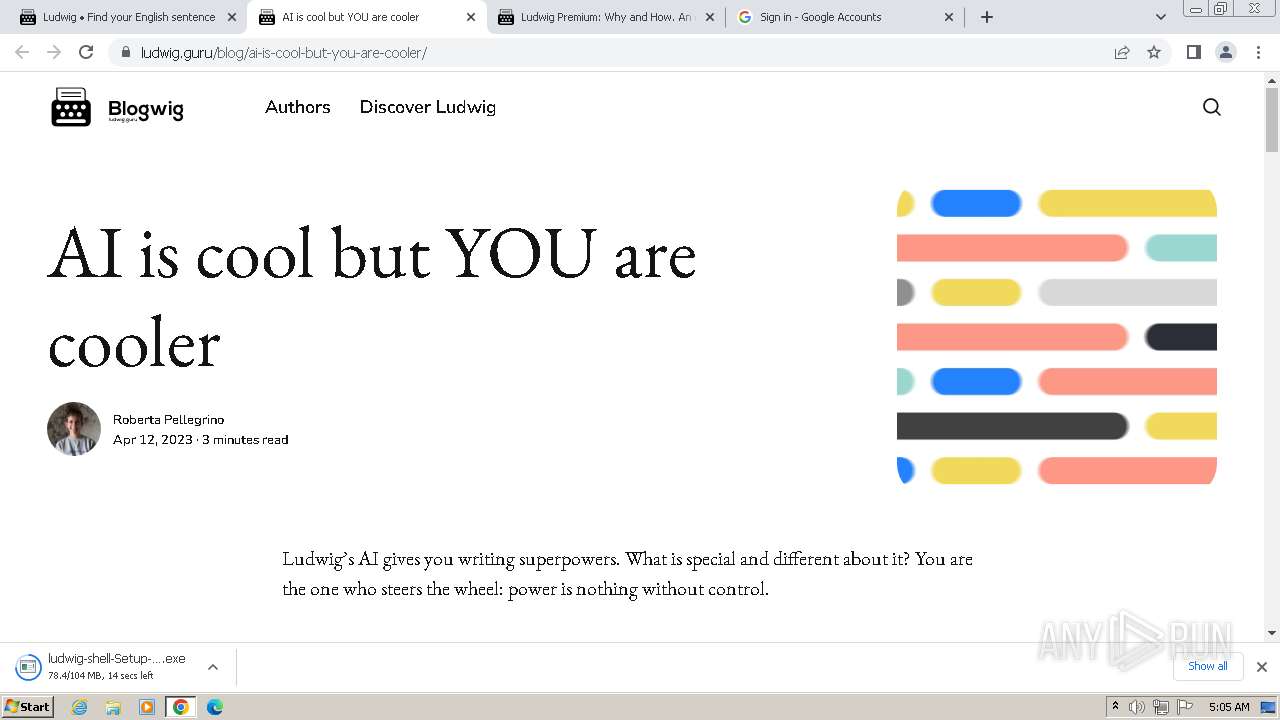Open the blog search magnifier icon
1280x720 pixels.
pyautogui.click(x=1212, y=107)
